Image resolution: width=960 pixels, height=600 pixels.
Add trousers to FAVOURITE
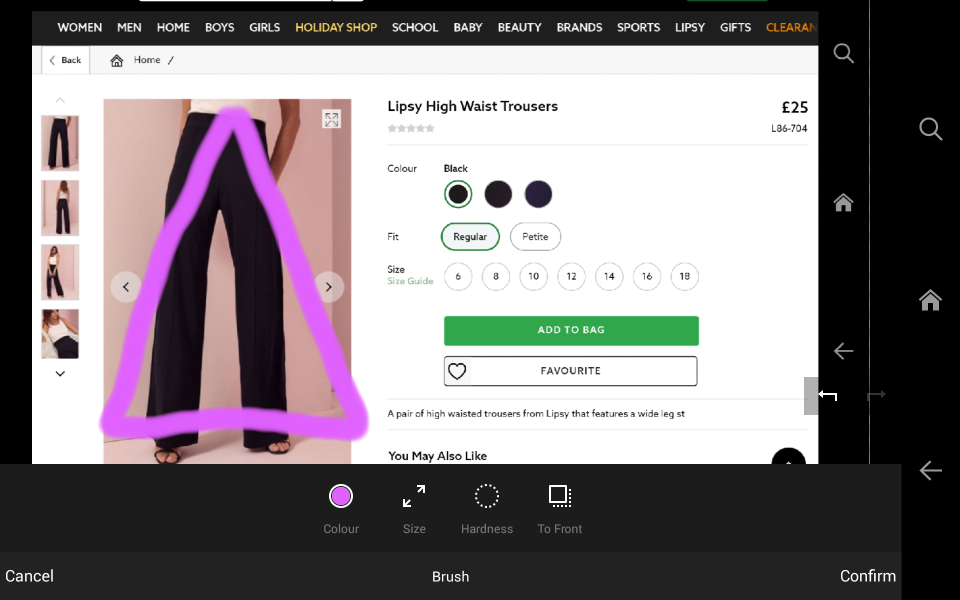tap(571, 371)
